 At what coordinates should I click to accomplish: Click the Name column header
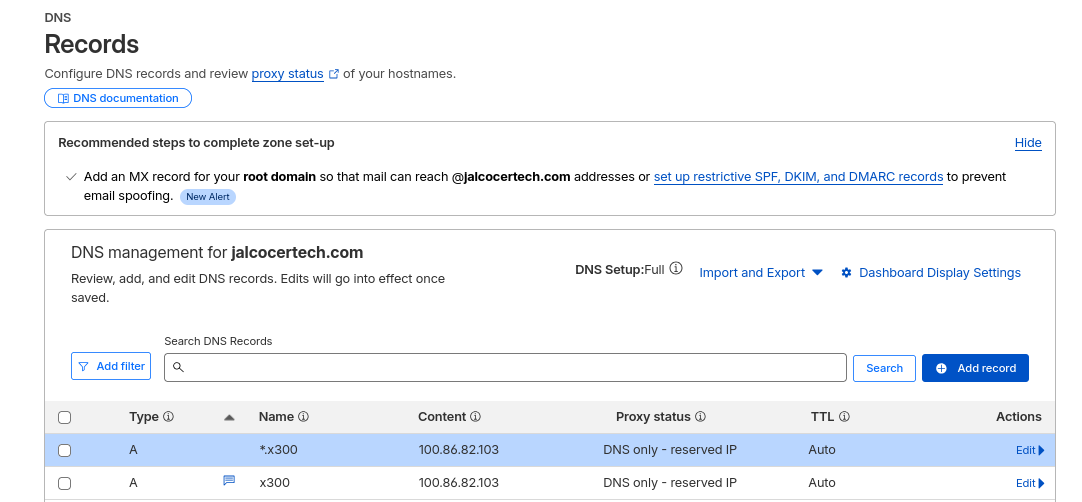pos(276,416)
